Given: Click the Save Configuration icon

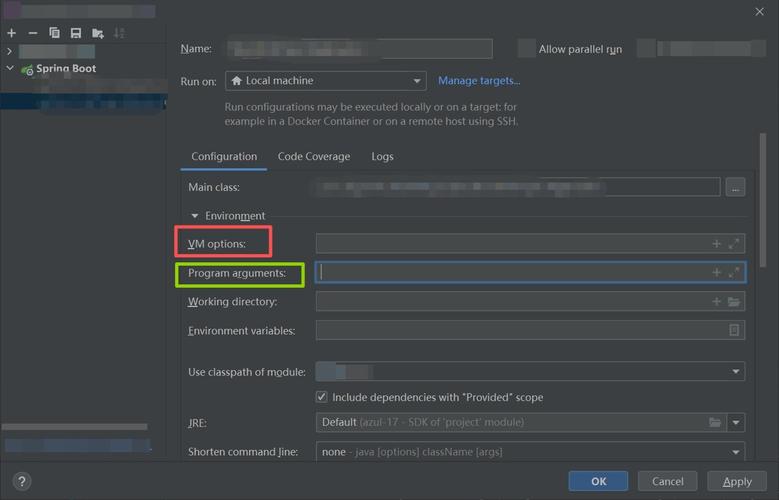Looking at the screenshot, I should (x=75, y=33).
